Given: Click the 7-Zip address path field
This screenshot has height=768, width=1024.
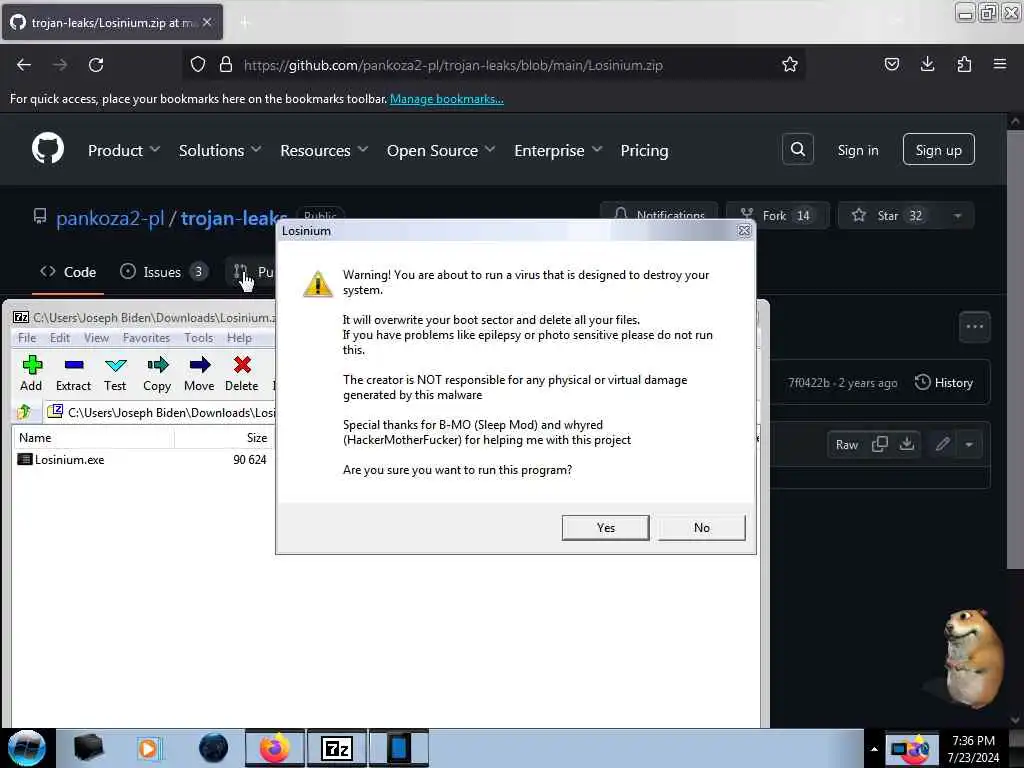Looking at the screenshot, I should (161, 413).
